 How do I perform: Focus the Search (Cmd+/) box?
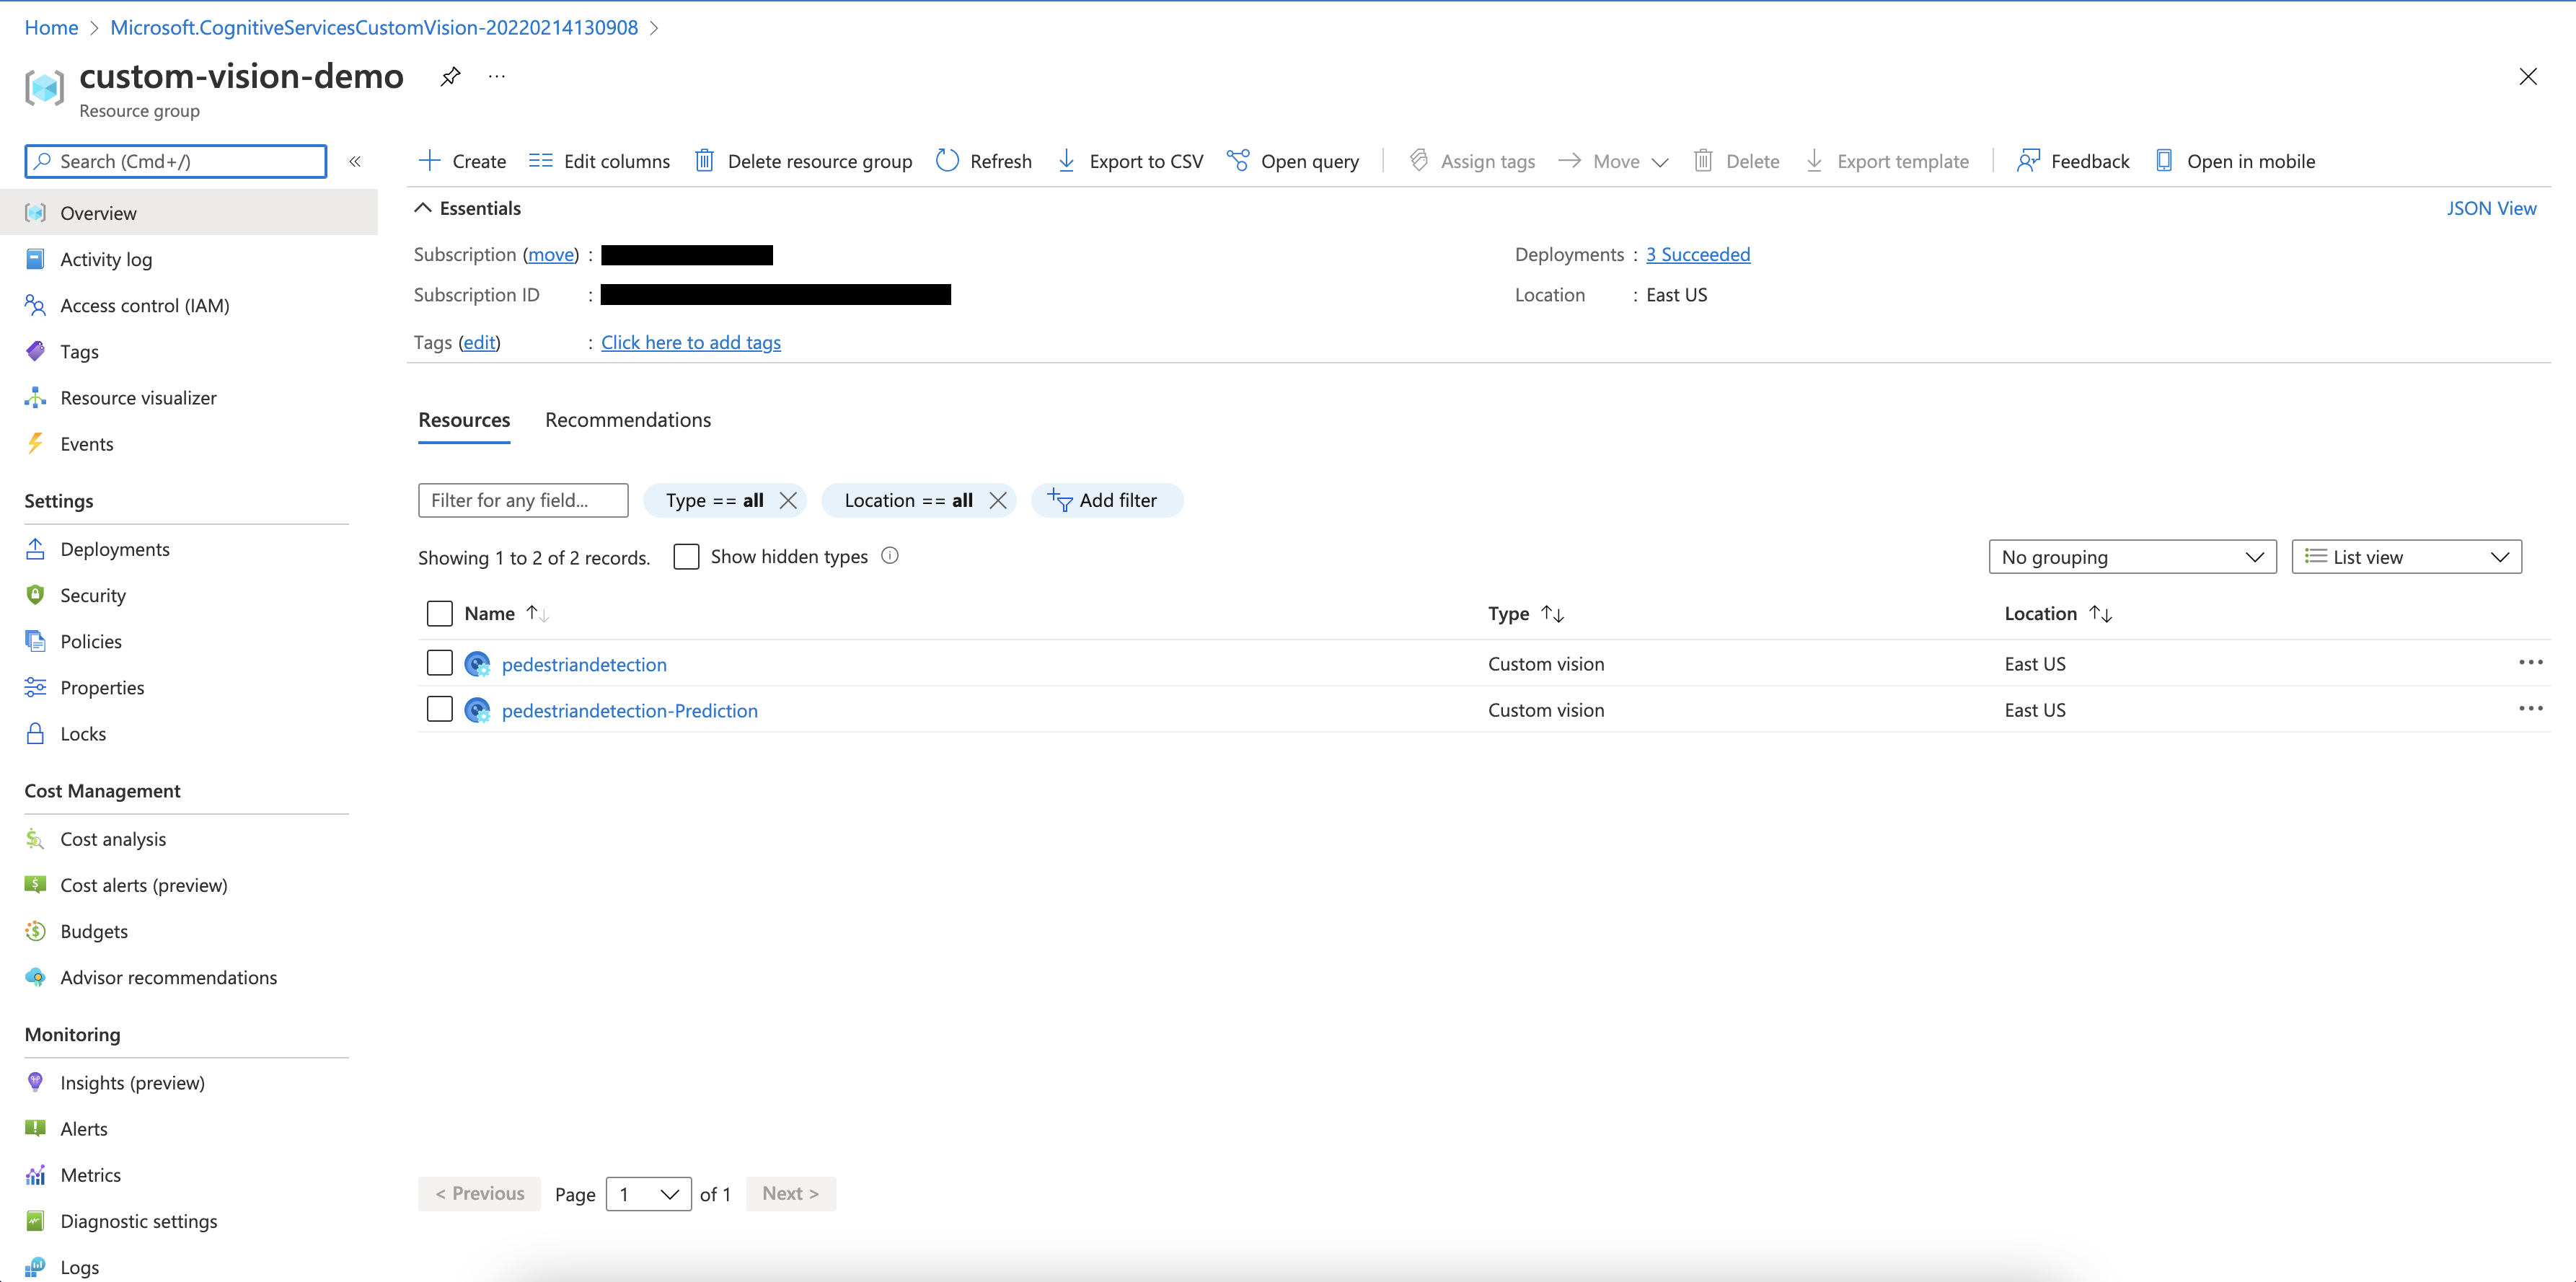[176, 161]
